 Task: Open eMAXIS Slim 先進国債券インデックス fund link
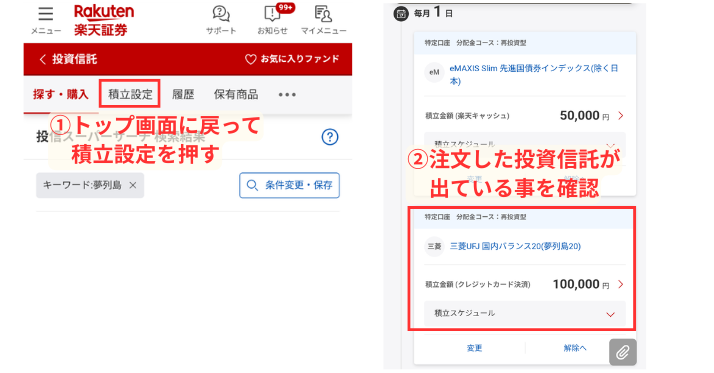tap(534, 75)
